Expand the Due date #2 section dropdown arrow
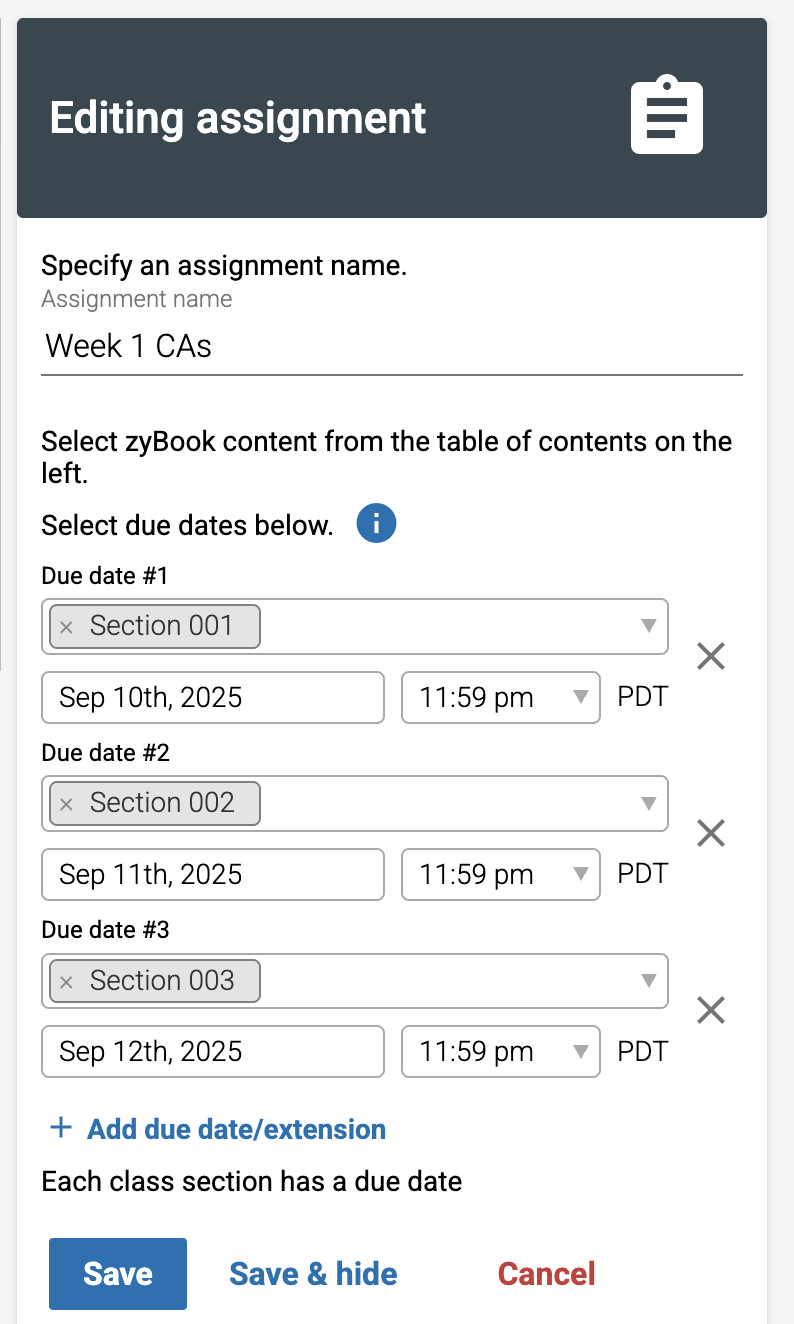This screenshot has height=1324, width=794. [648, 803]
